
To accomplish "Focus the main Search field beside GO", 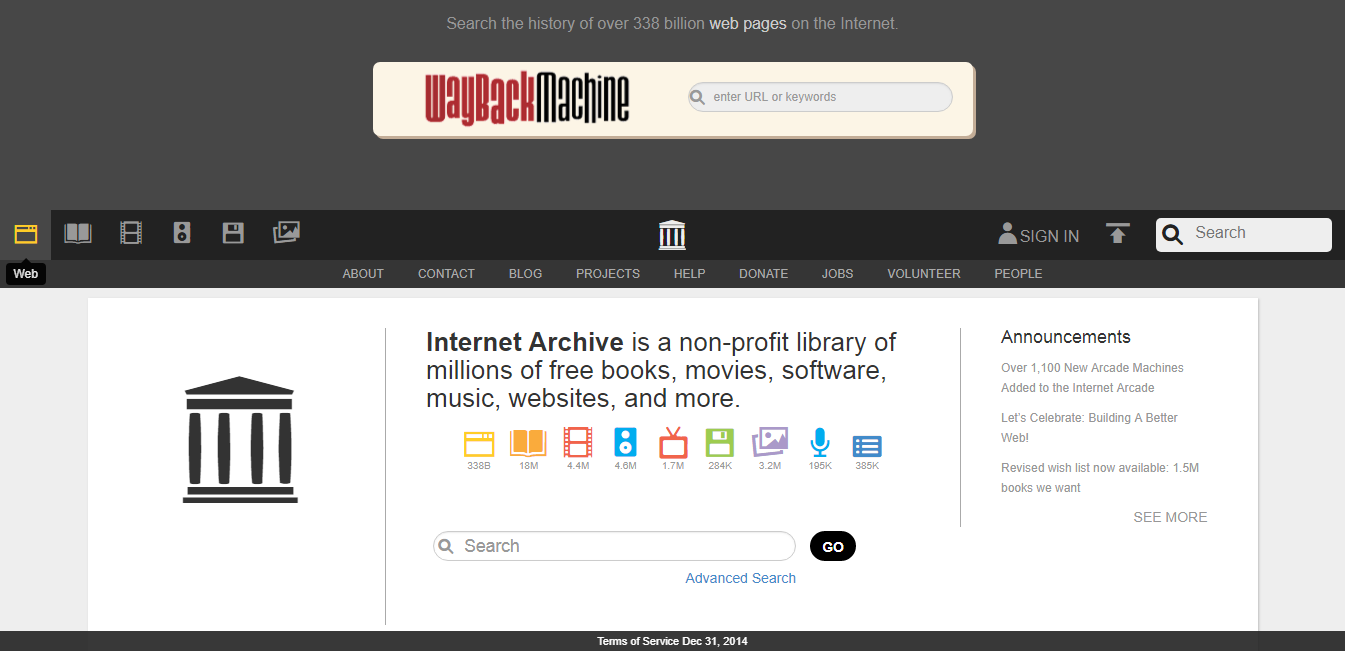I will point(614,546).
